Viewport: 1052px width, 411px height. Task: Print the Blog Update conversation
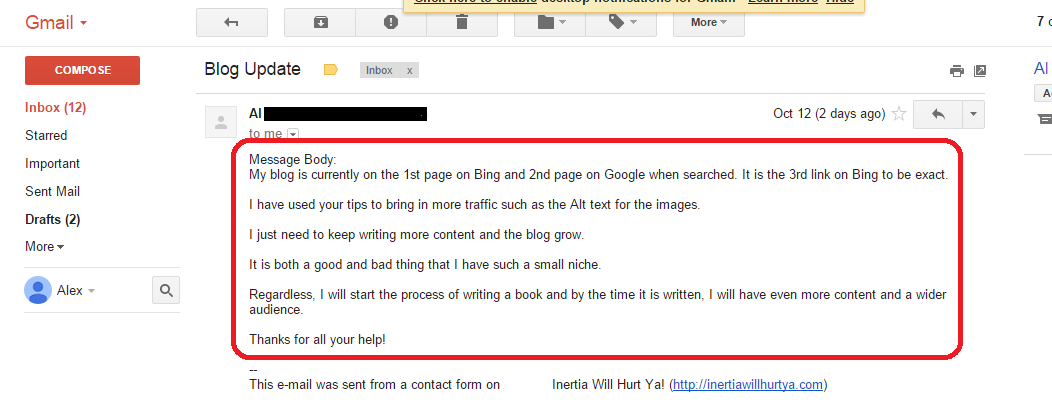pyautogui.click(x=957, y=71)
